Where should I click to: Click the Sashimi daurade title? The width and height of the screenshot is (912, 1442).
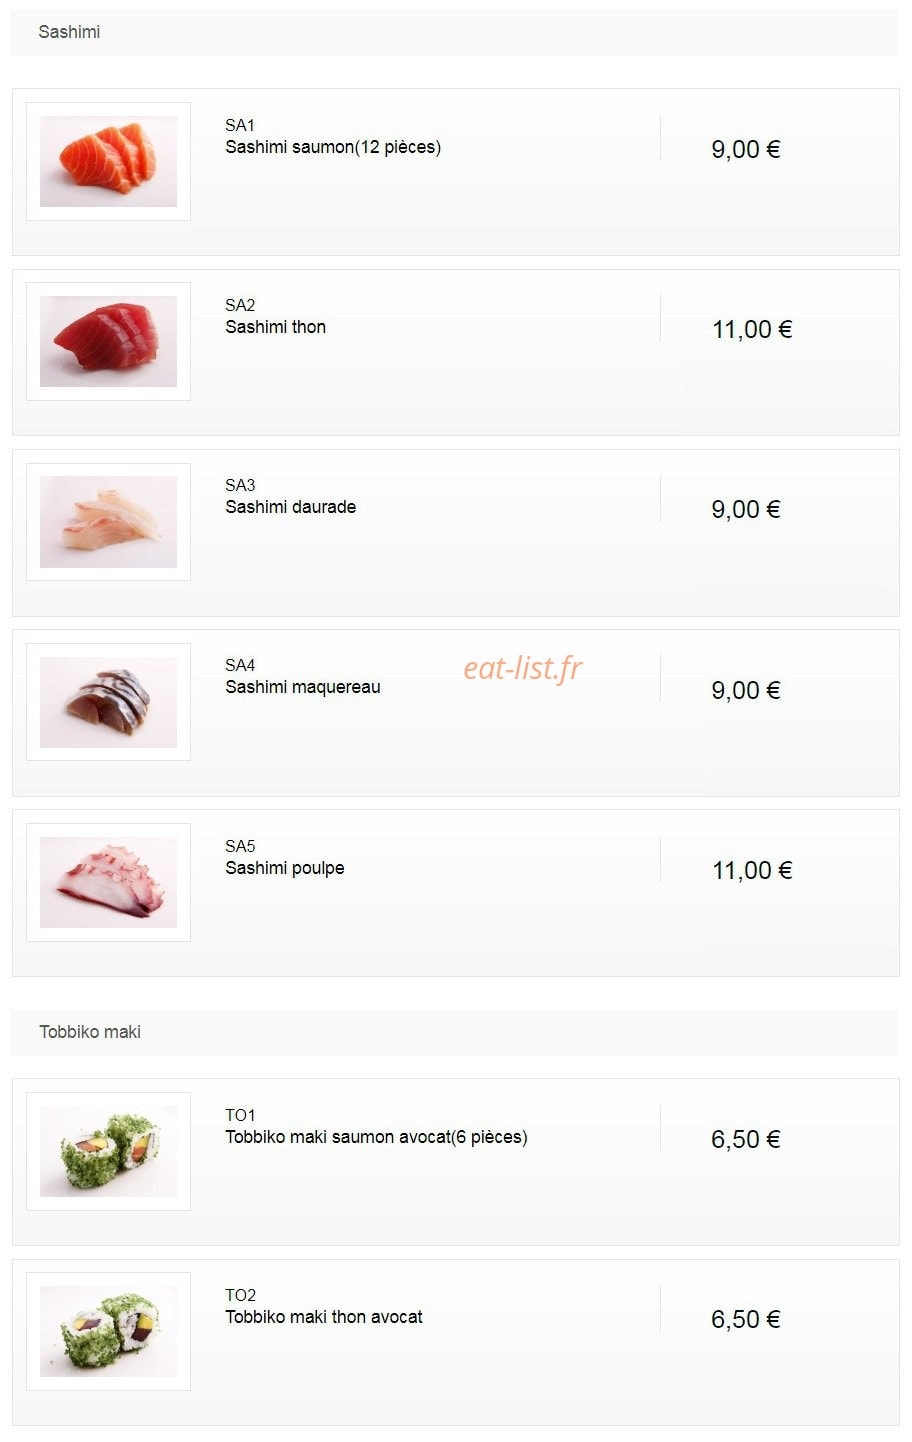[291, 507]
